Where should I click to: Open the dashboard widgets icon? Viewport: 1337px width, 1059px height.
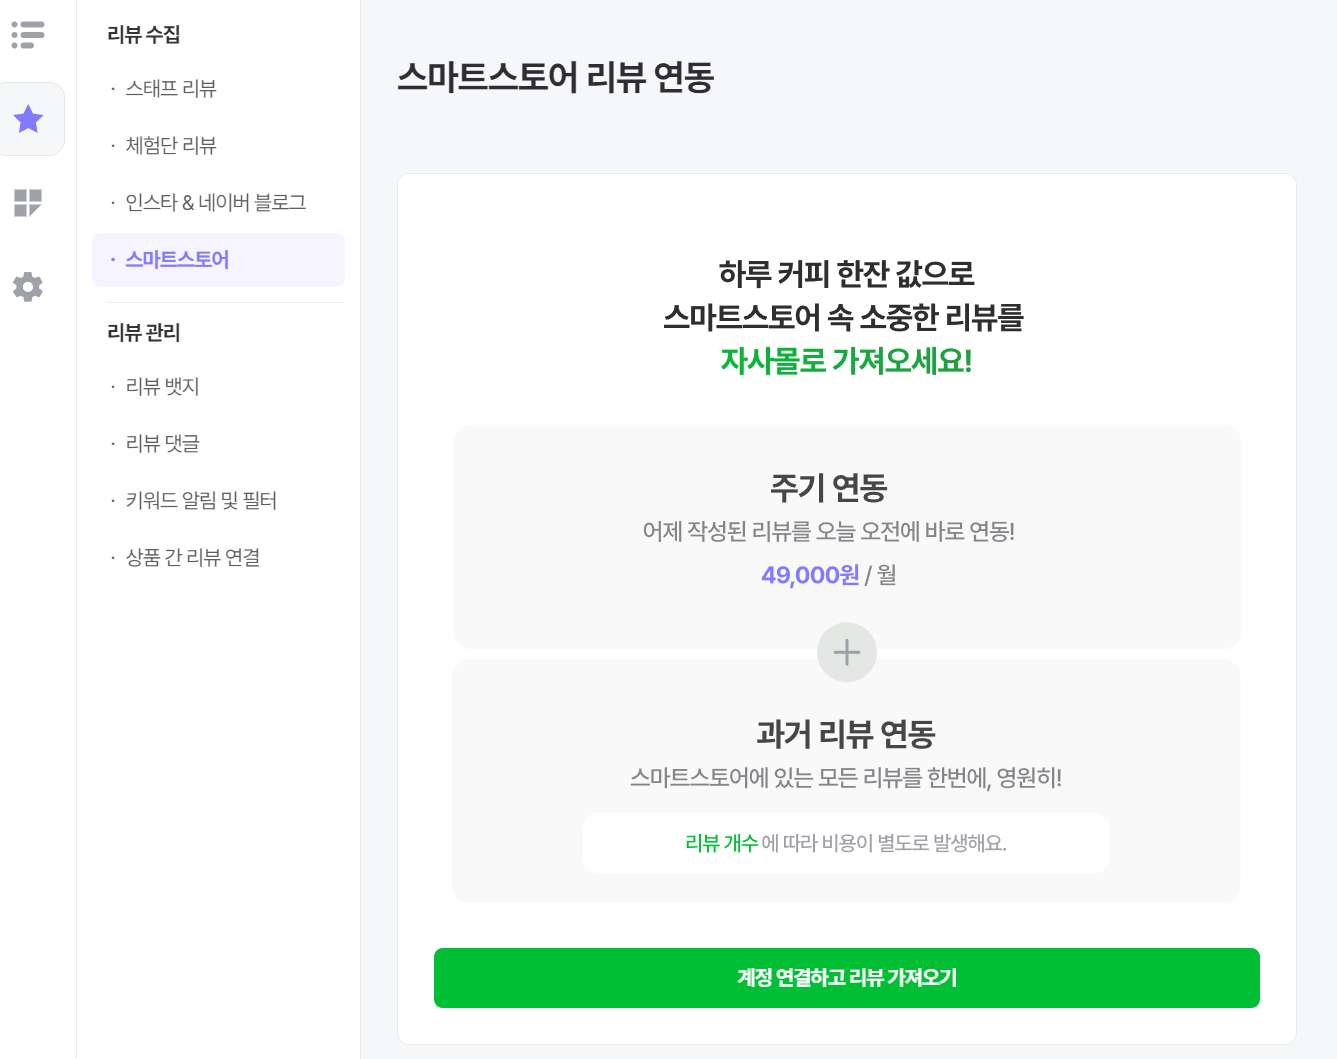click(28, 203)
